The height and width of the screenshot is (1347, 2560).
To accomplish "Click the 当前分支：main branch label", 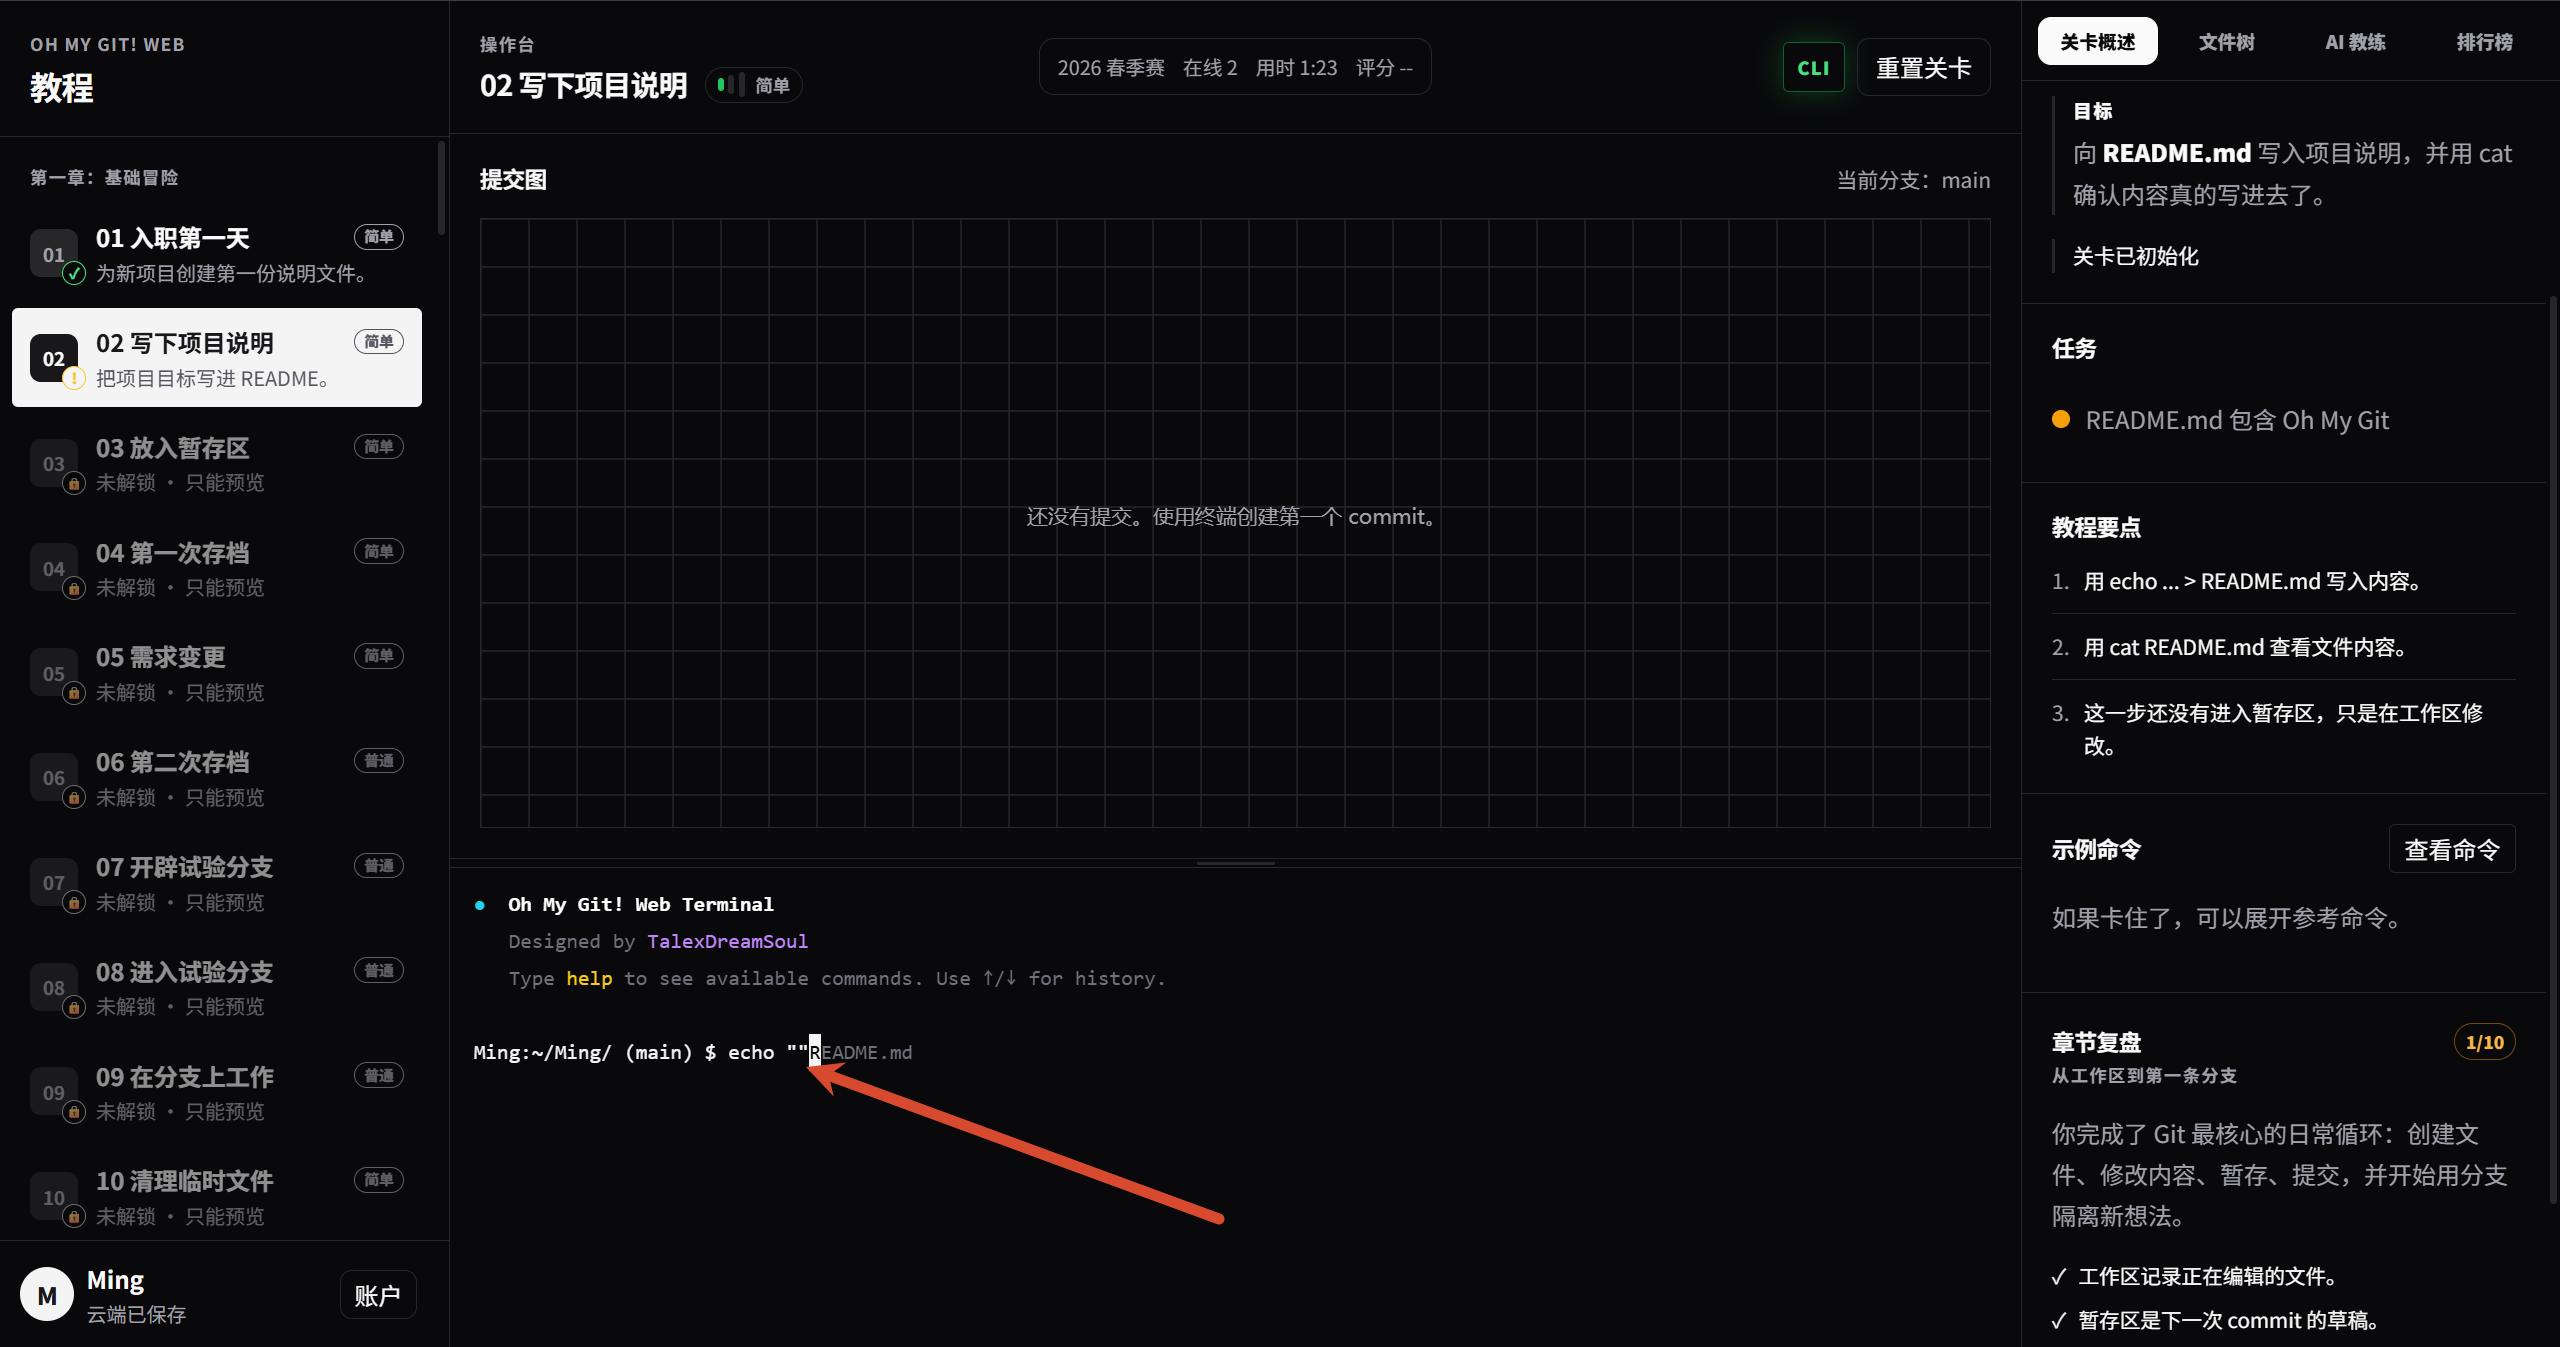I will pos(1913,180).
